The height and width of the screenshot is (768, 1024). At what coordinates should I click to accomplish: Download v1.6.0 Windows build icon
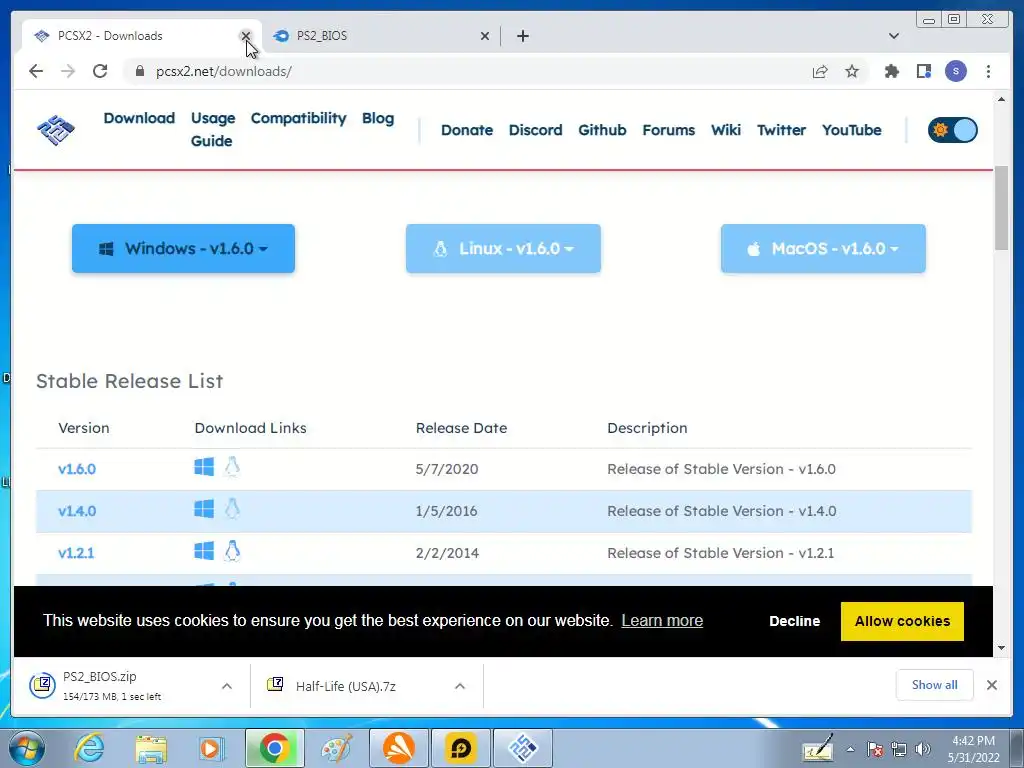pyautogui.click(x=204, y=467)
